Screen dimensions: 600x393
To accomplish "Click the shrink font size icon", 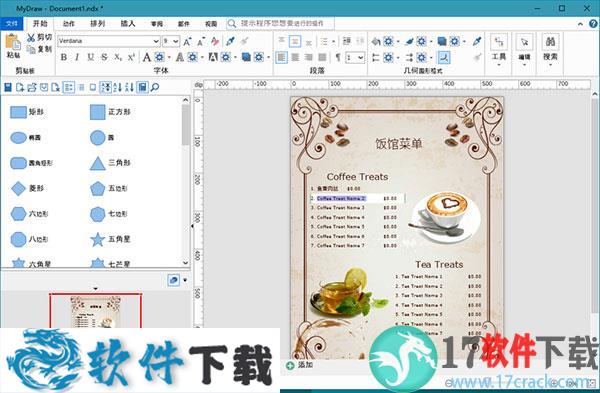I will [x=201, y=41].
